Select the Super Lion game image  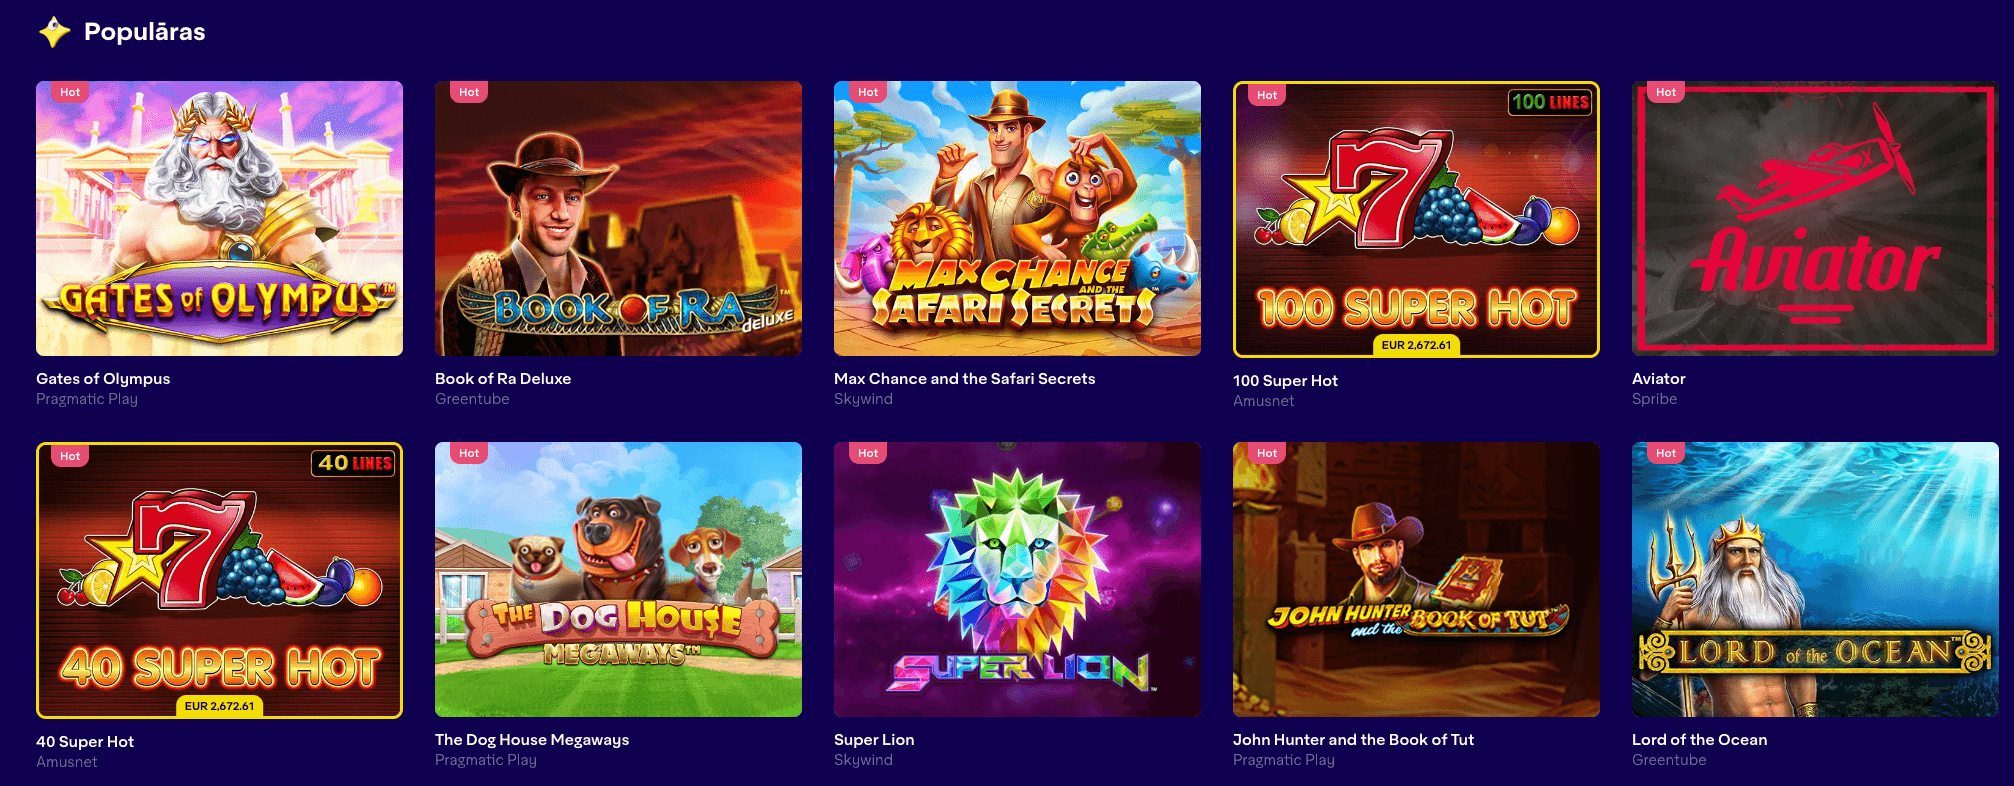tap(1017, 579)
